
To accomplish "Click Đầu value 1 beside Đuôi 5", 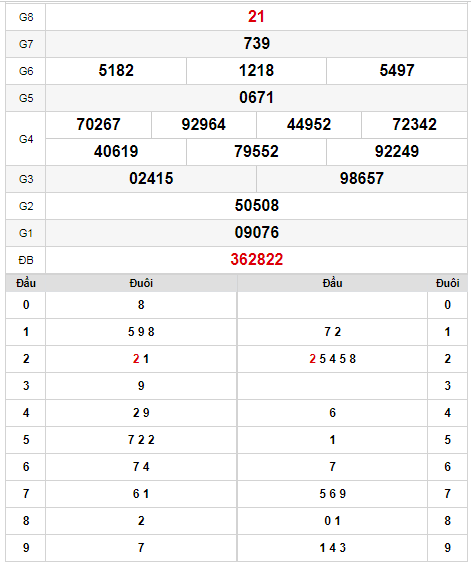I will [x=332, y=440].
